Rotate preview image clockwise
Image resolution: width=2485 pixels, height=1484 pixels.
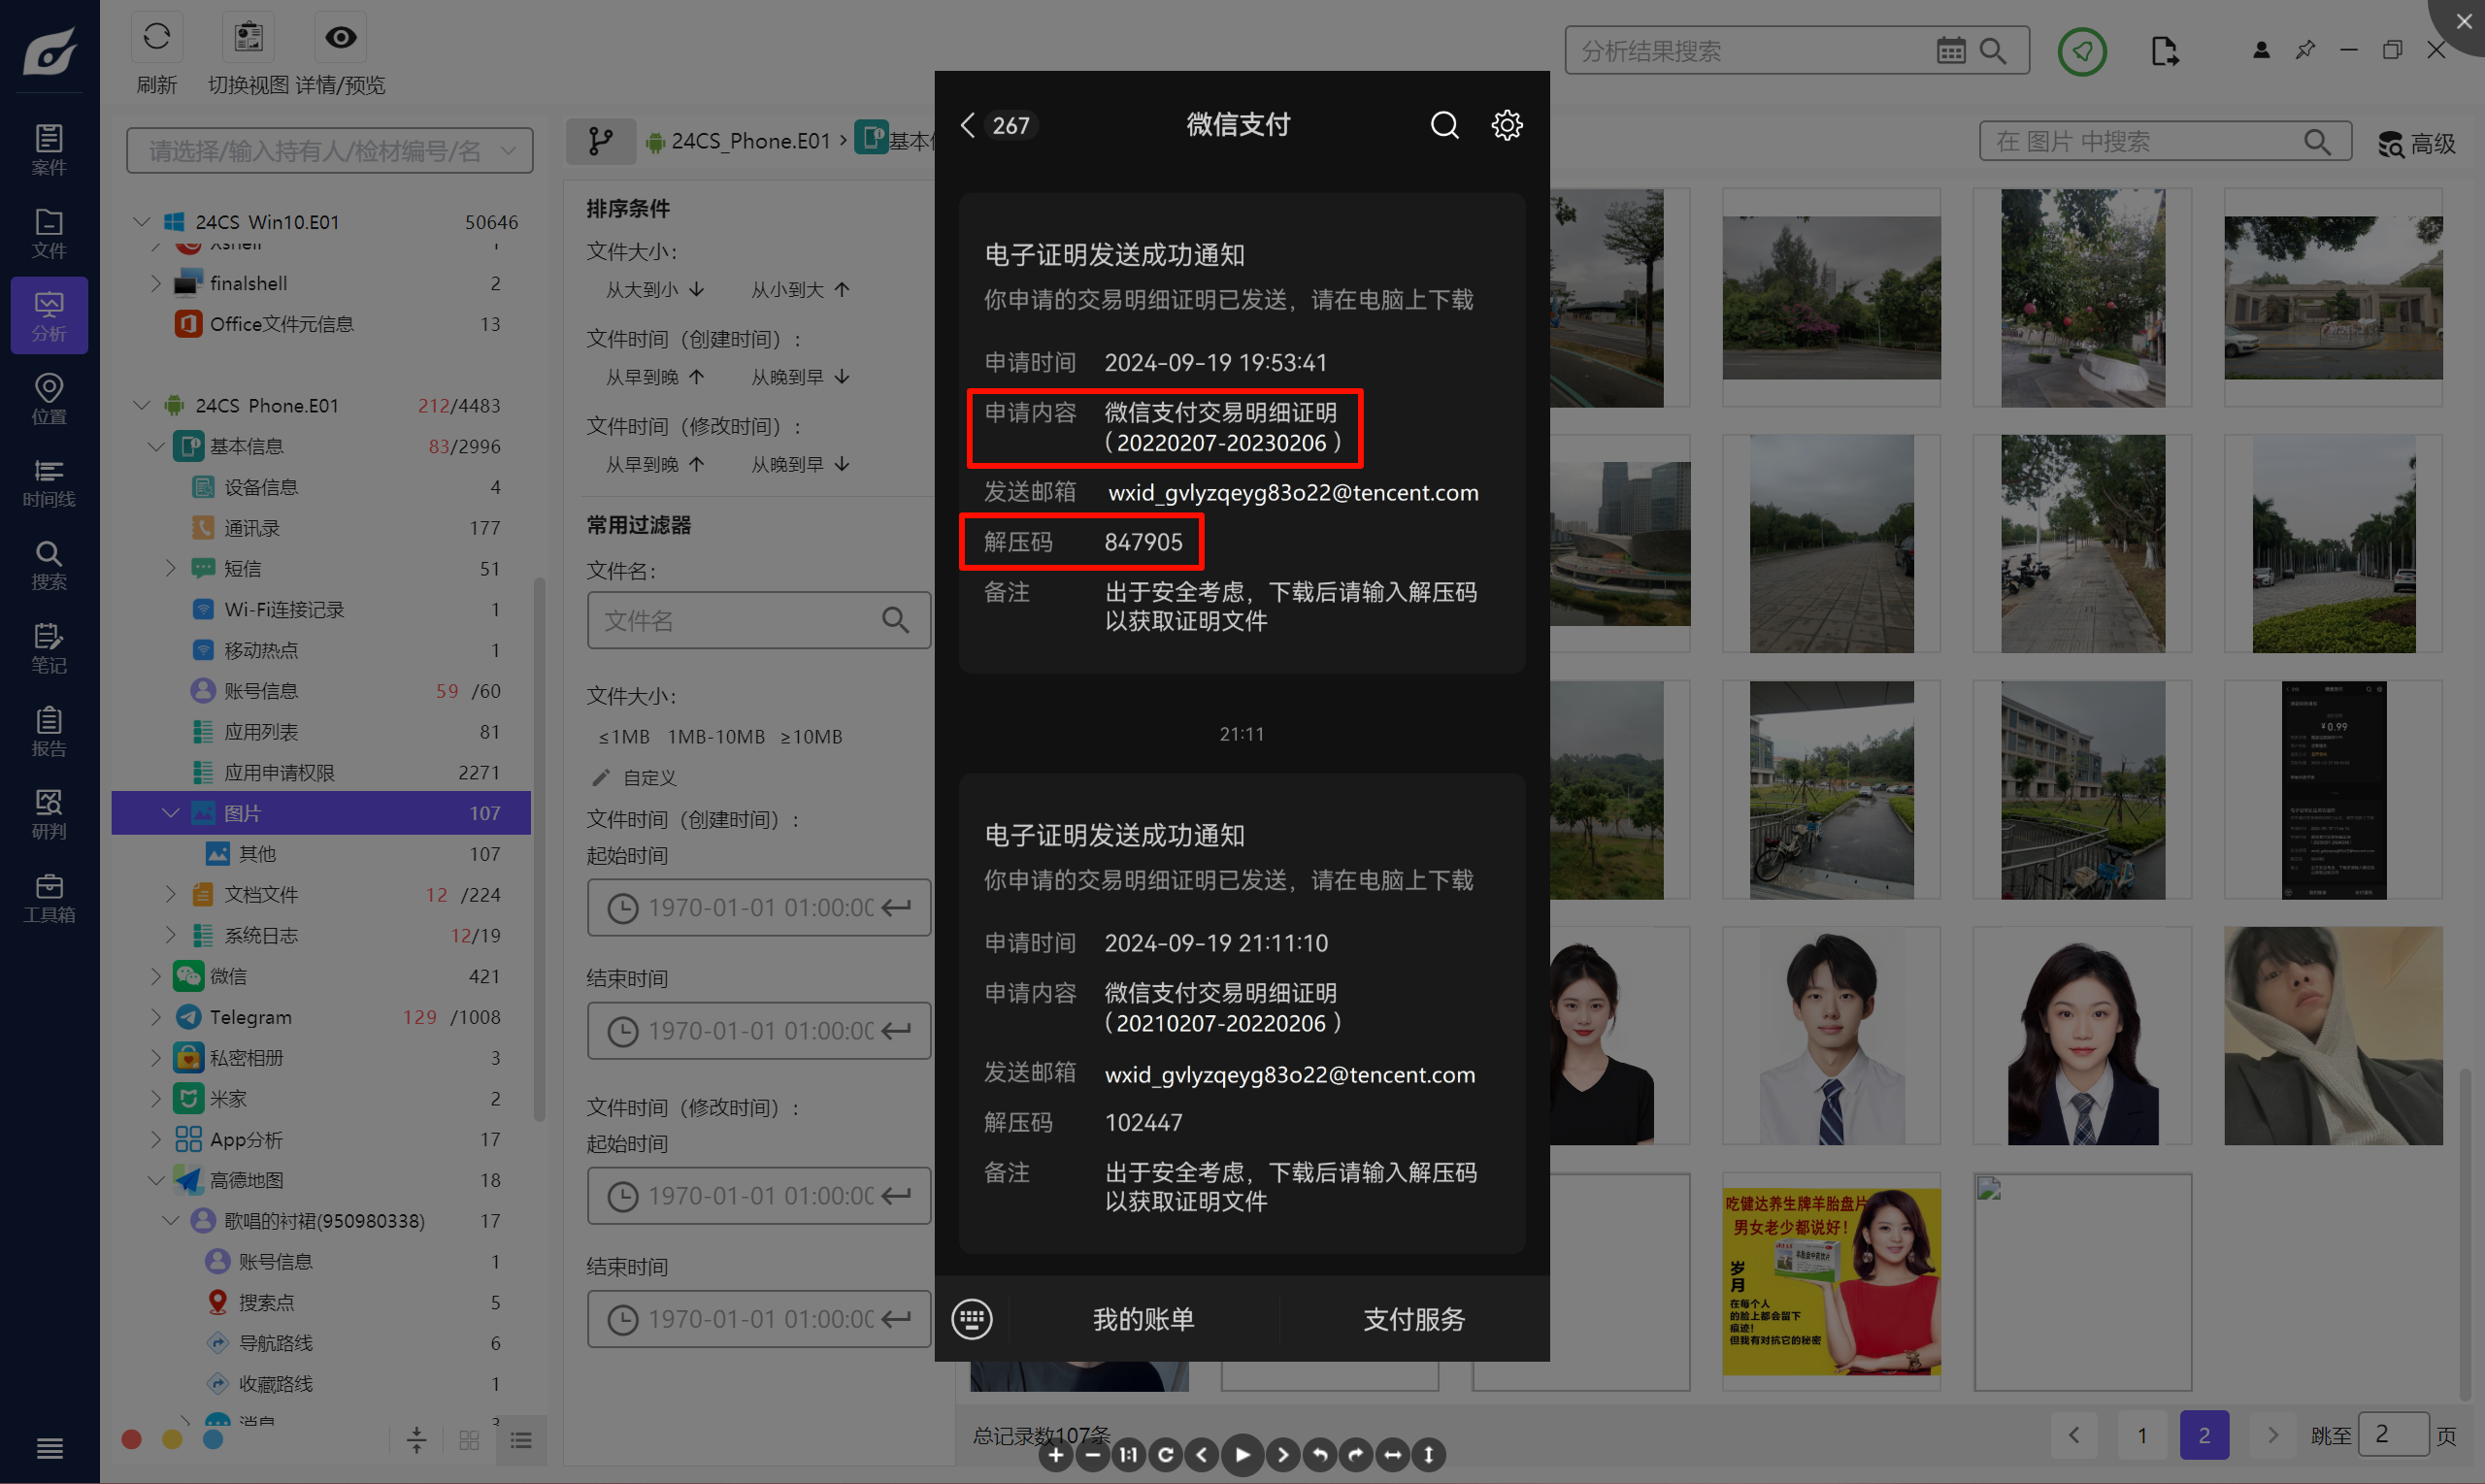click(1356, 1455)
